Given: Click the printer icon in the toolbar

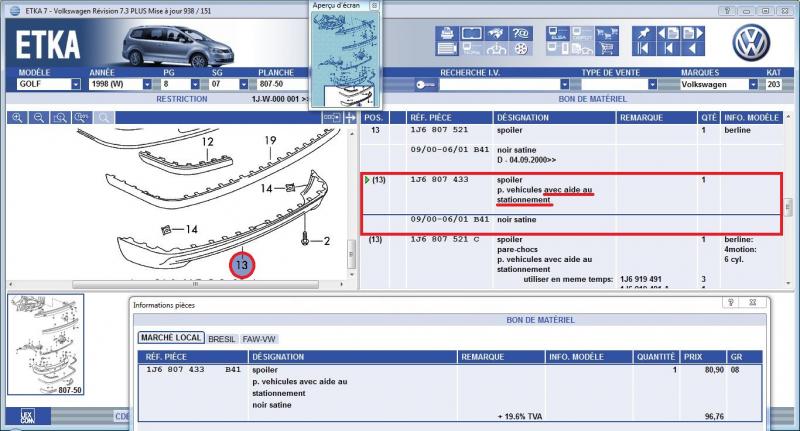Looking at the screenshot, I should click(x=446, y=33).
